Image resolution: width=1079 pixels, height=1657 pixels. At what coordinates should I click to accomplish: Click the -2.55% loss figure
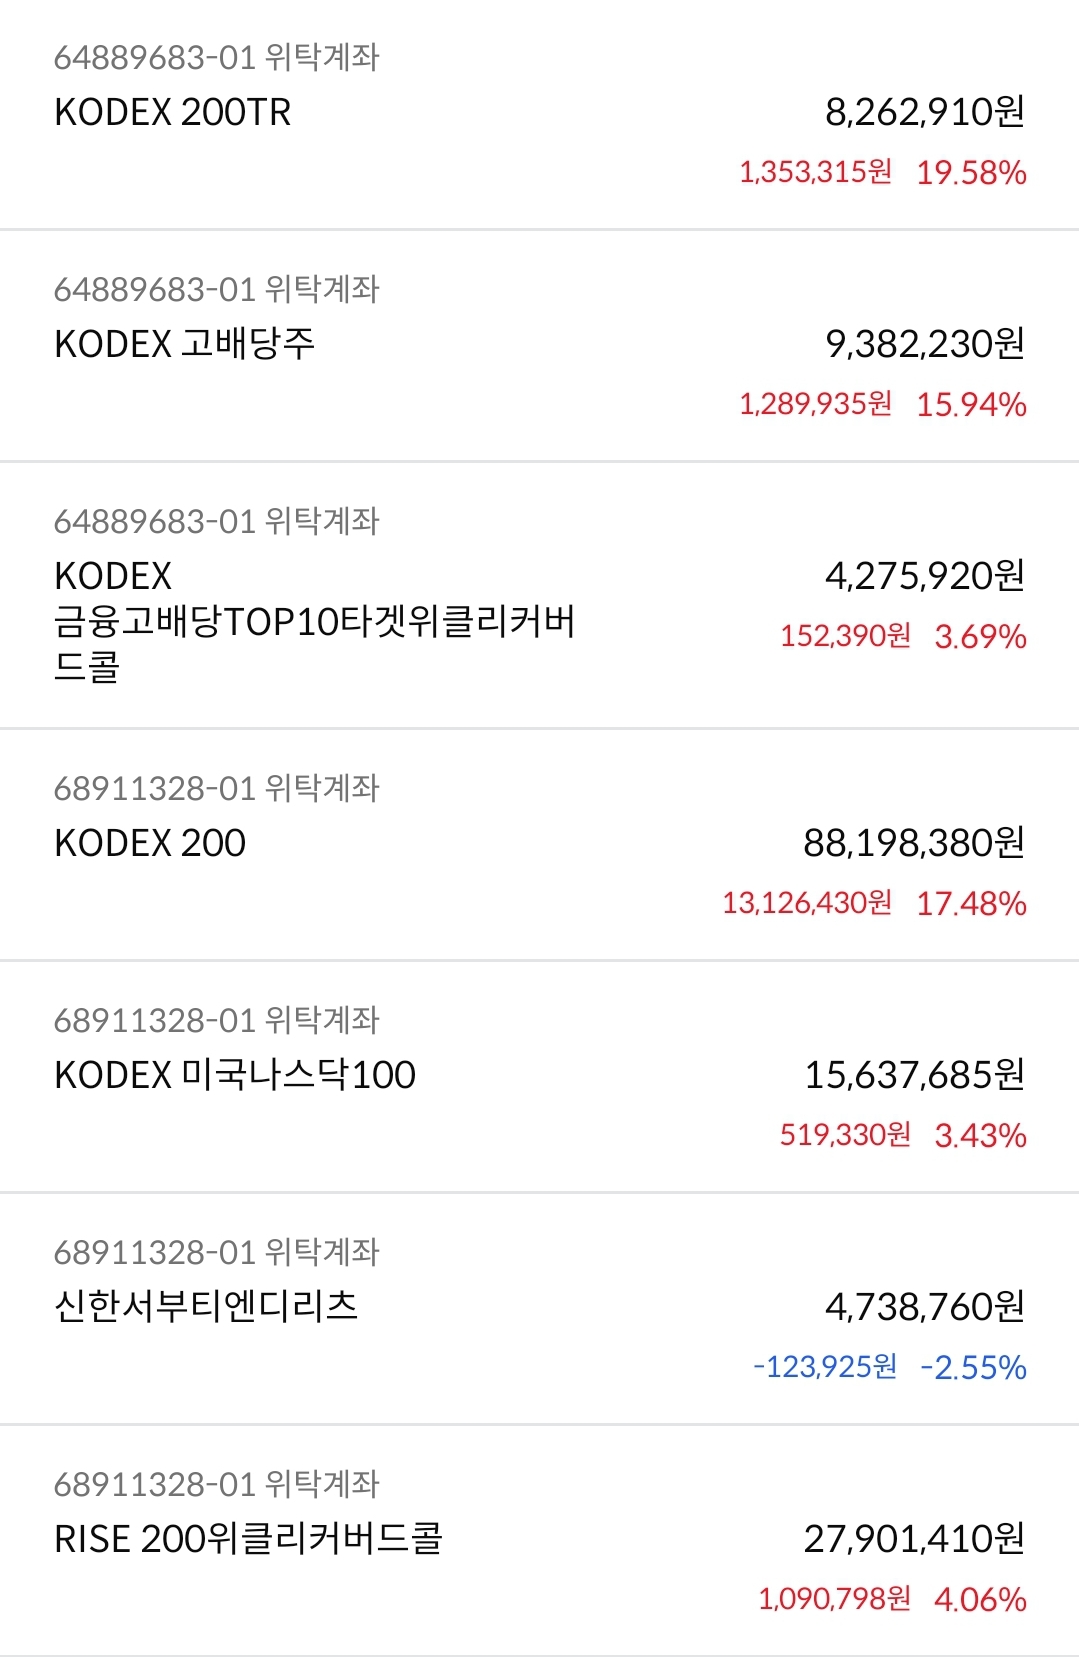pyautogui.click(x=973, y=1368)
